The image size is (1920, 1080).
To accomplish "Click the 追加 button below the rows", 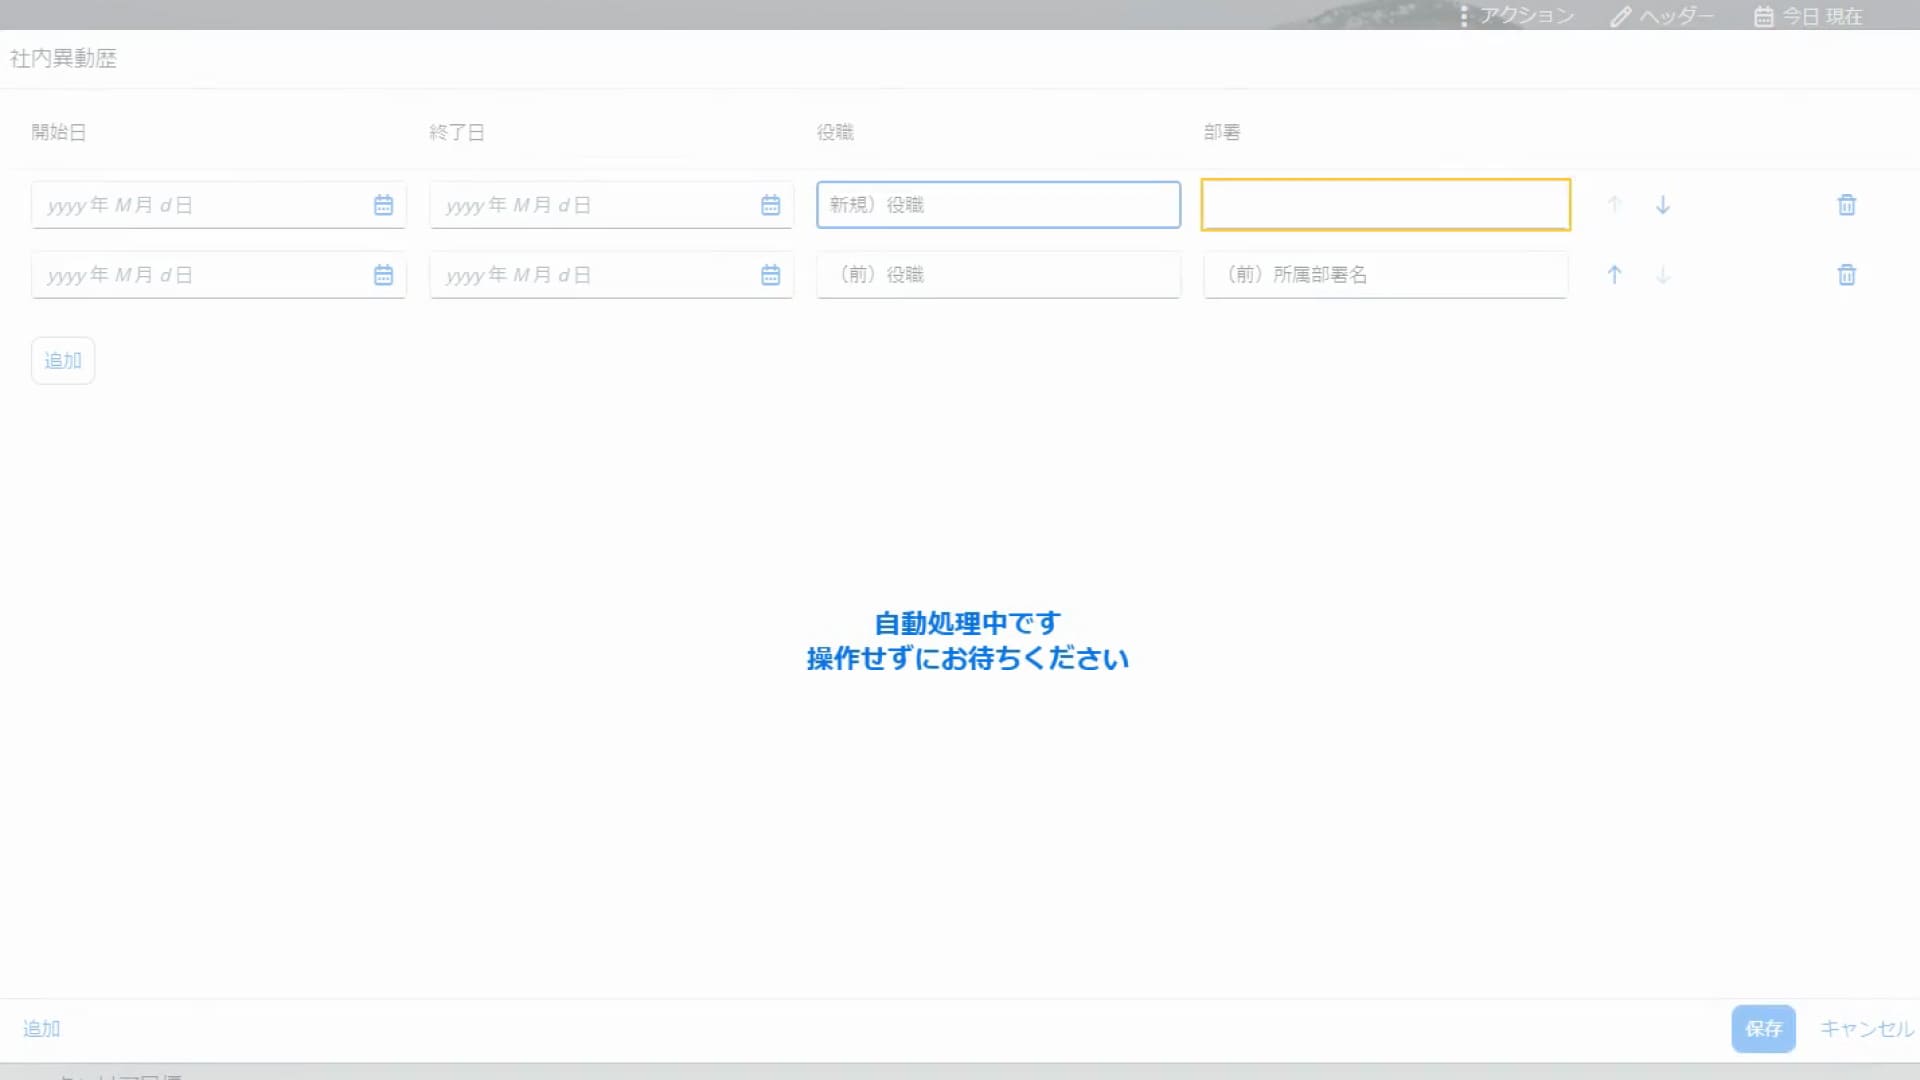I will point(63,360).
